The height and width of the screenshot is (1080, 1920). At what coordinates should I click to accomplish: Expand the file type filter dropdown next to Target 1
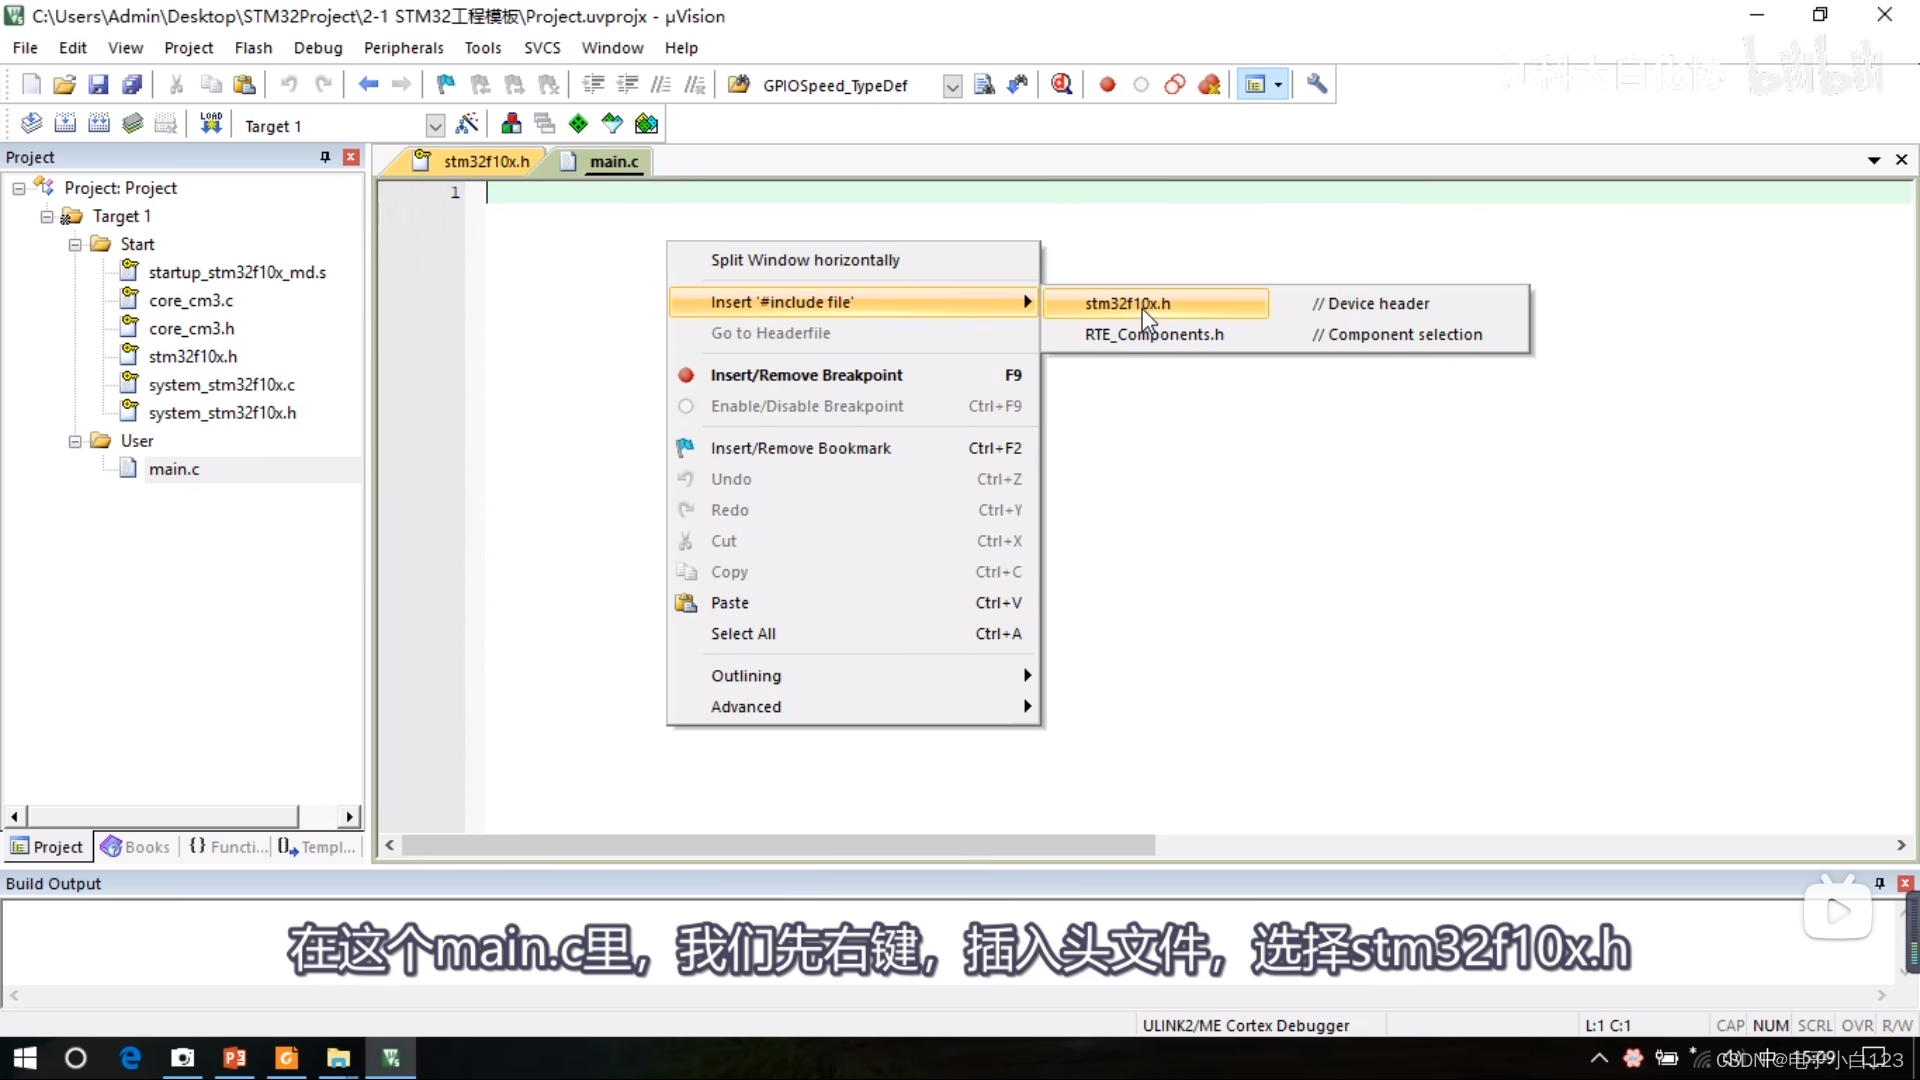pyautogui.click(x=434, y=125)
